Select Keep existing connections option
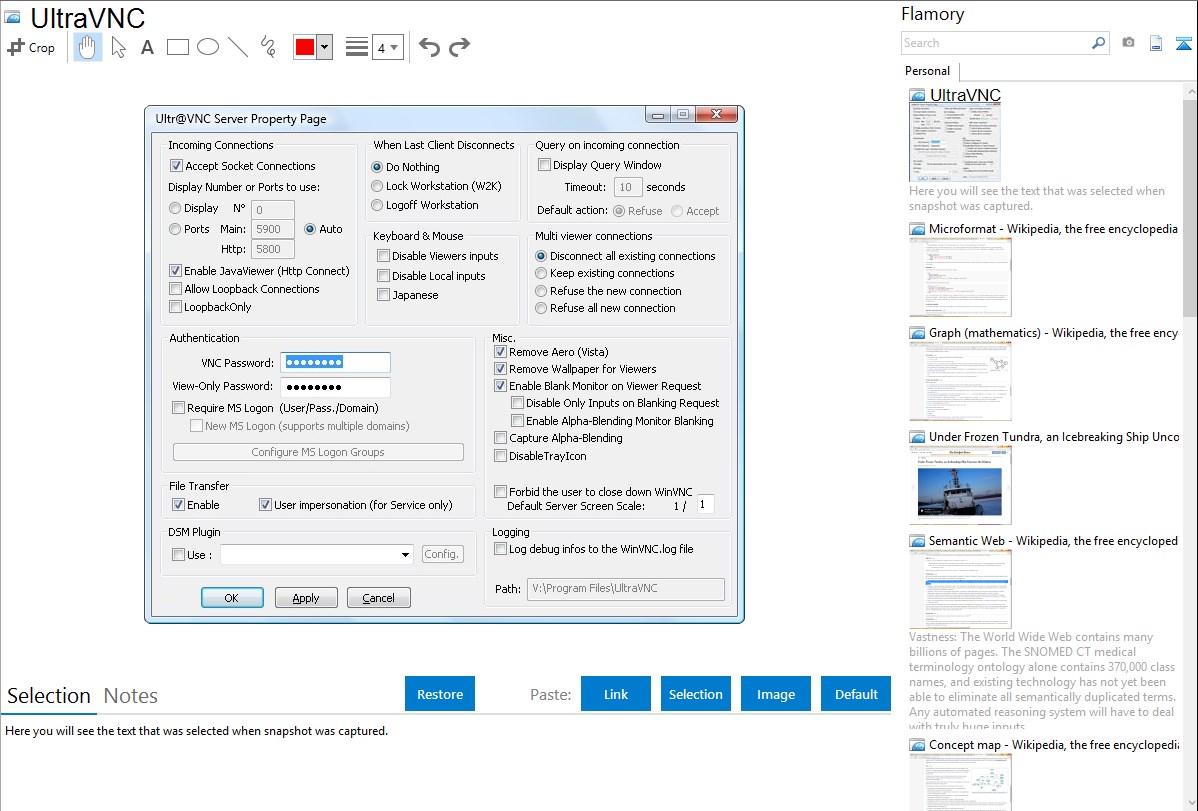This screenshot has height=811, width=1198. tap(541, 274)
